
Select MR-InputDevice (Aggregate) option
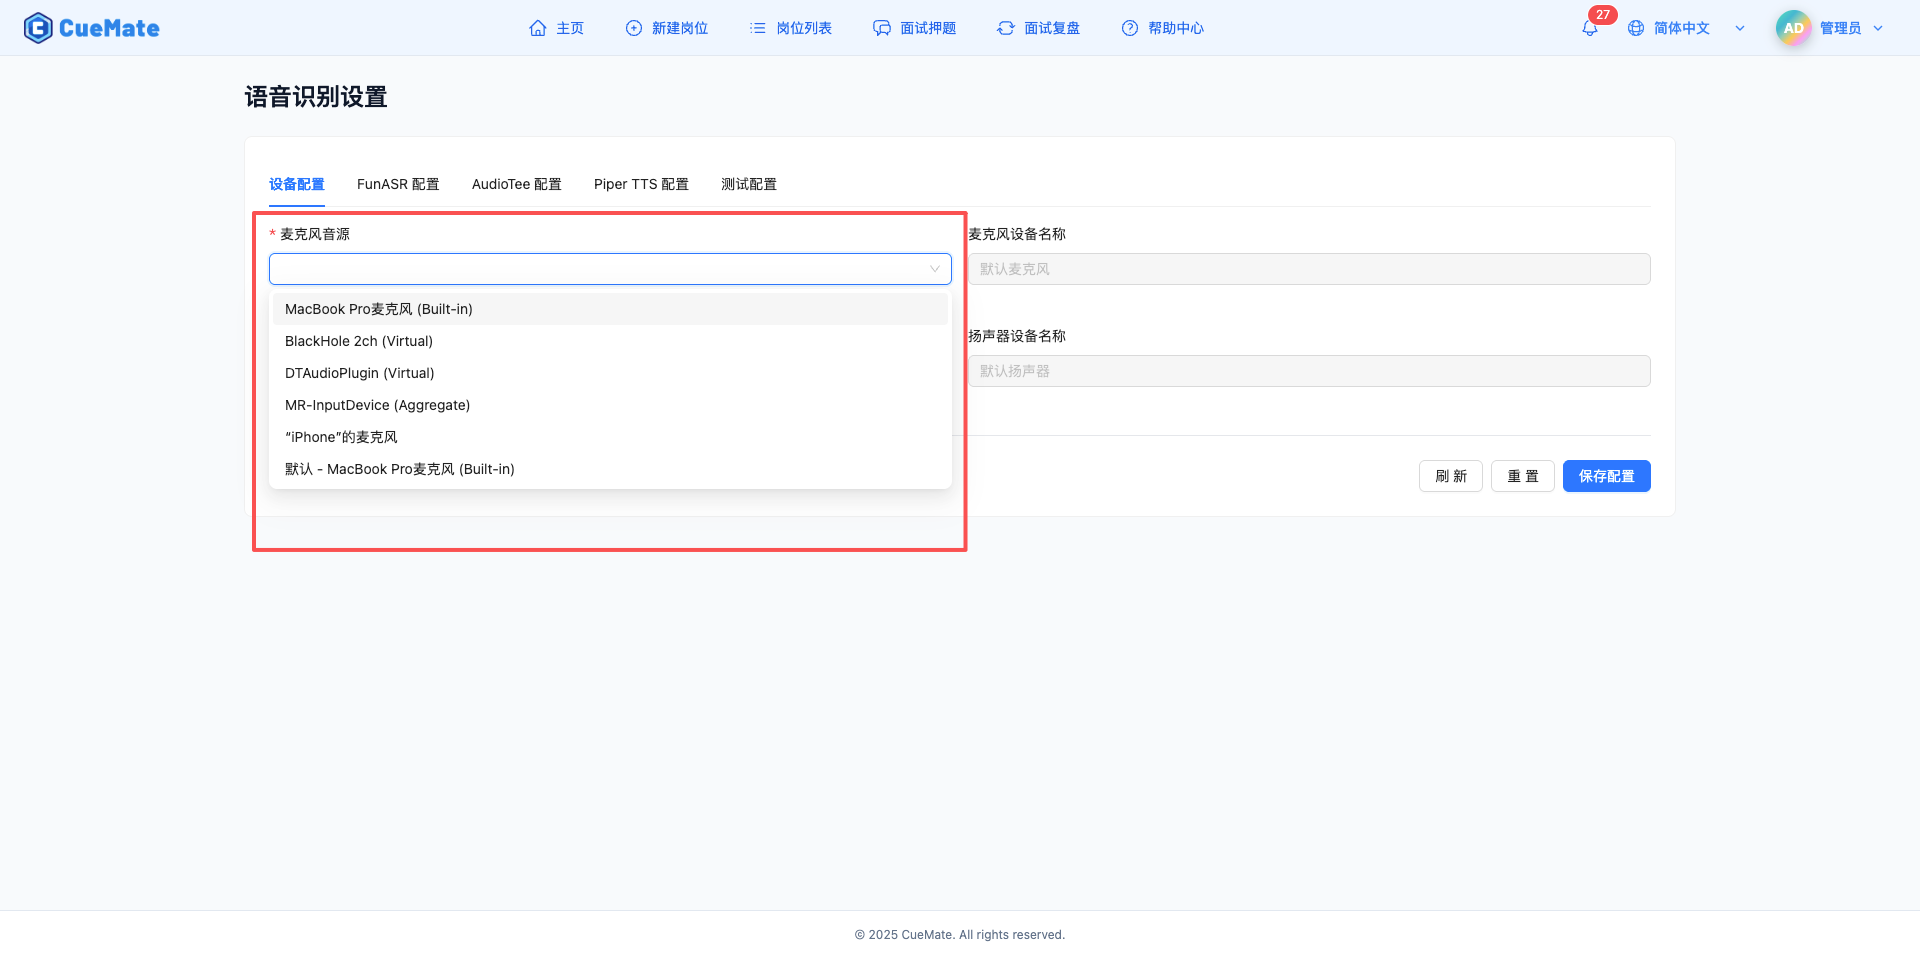(377, 404)
